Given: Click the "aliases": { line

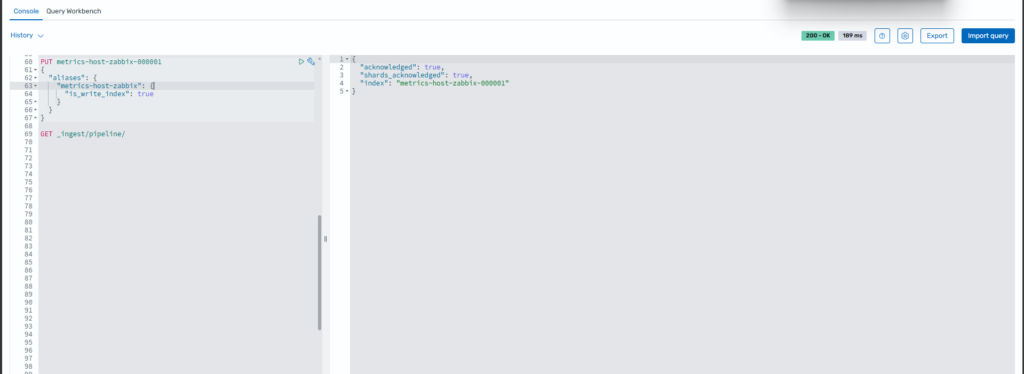Looking at the screenshot, I should pos(72,78).
